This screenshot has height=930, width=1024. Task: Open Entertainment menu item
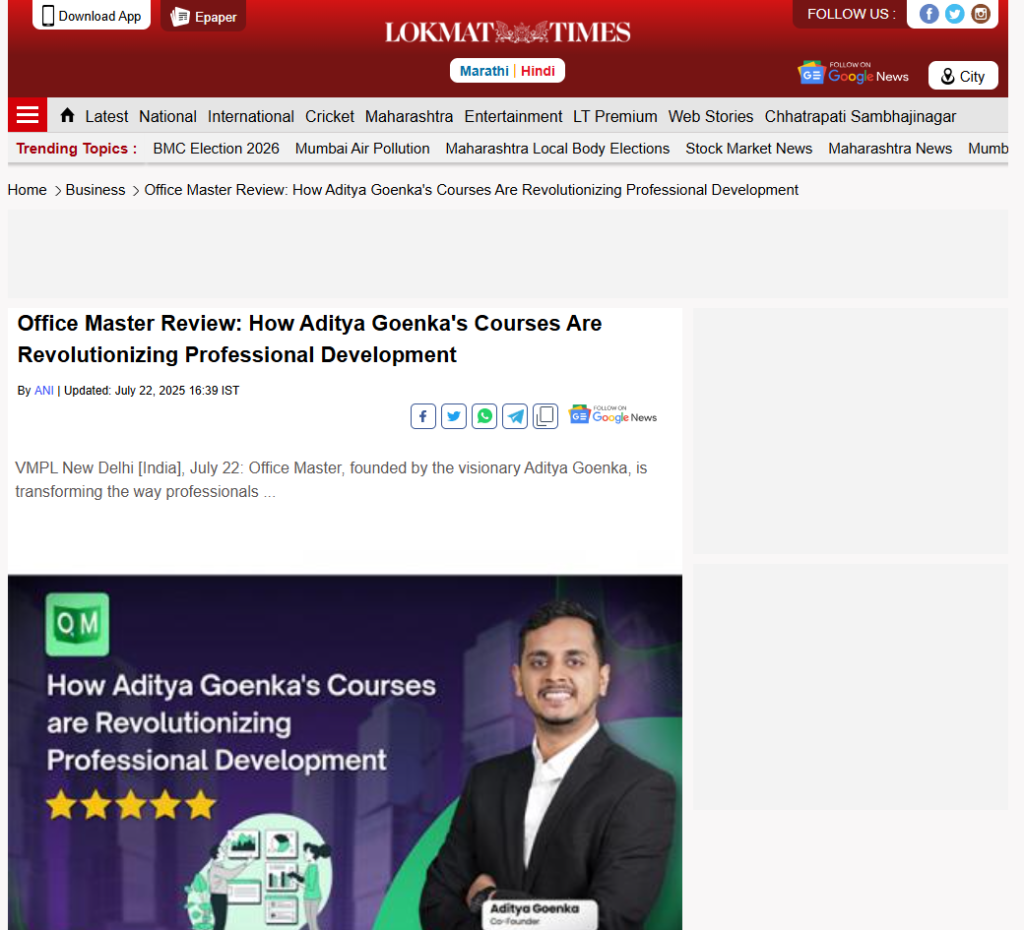click(513, 116)
